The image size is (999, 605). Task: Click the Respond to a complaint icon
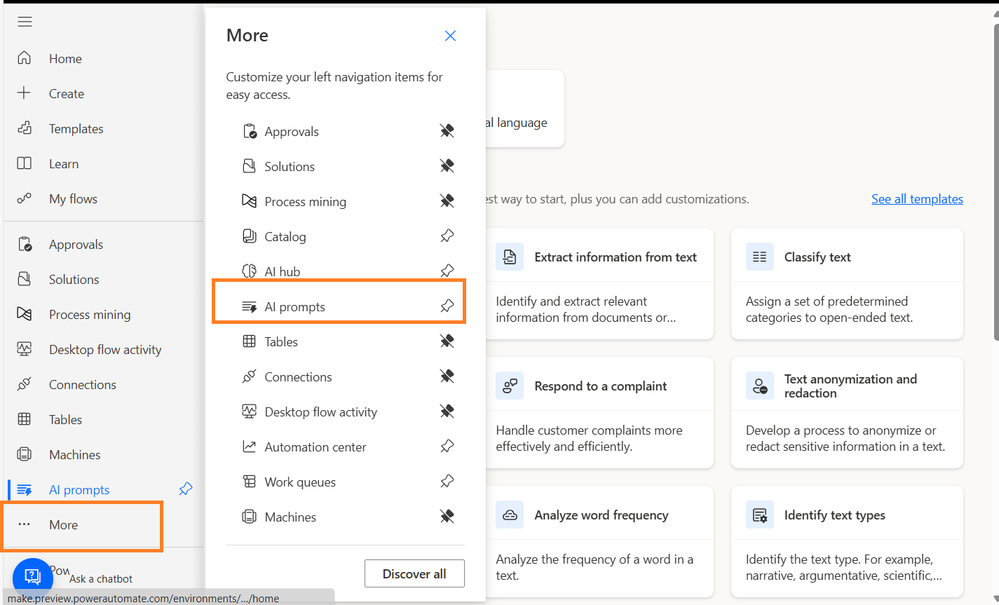tap(510, 386)
